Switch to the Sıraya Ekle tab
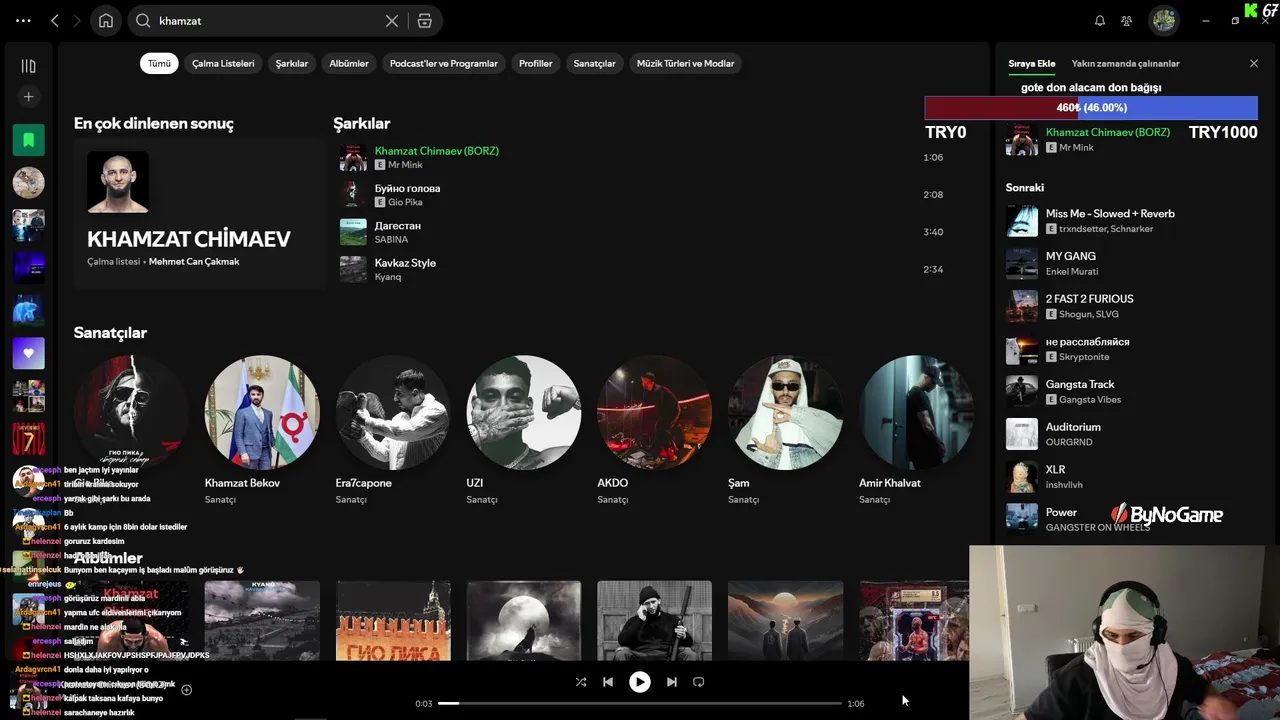Image resolution: width=1280 pixels, height=720 pixels. pos(1032,63)
